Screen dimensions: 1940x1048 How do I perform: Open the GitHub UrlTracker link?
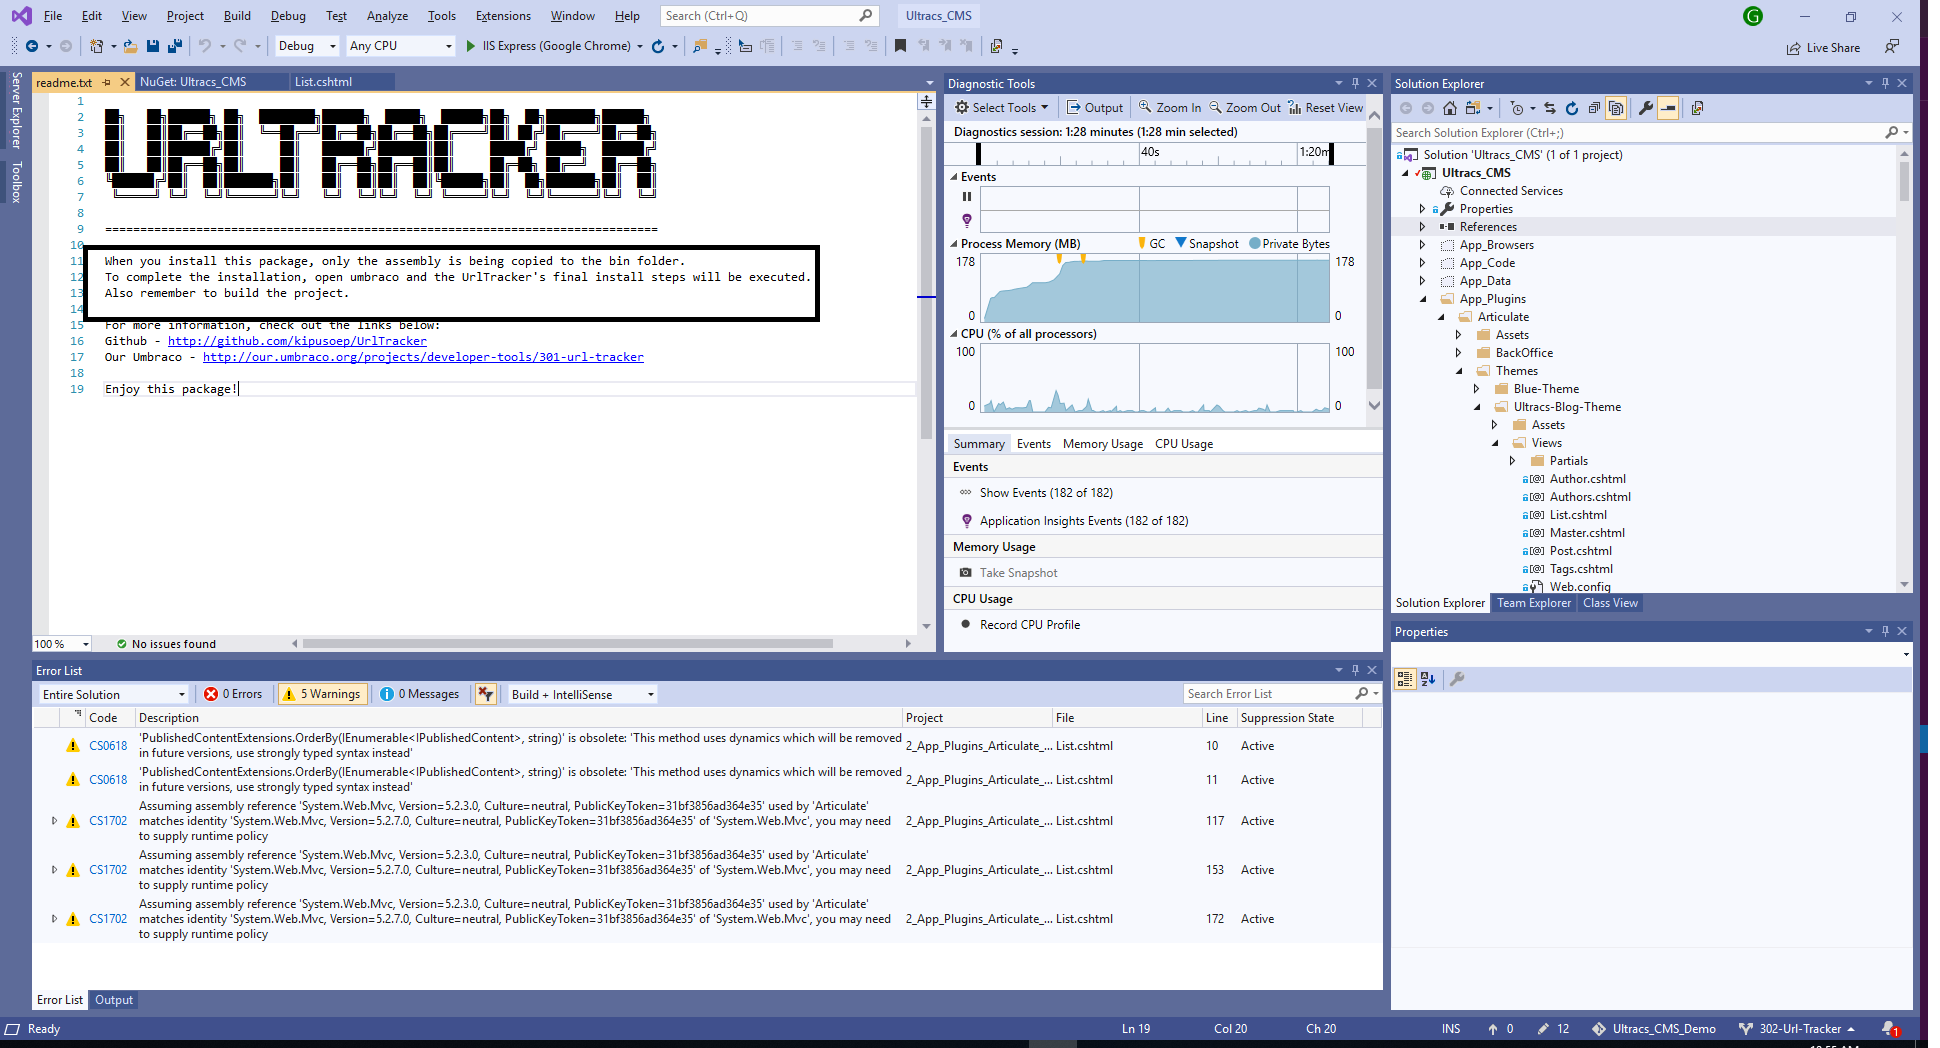pos(297,341)
